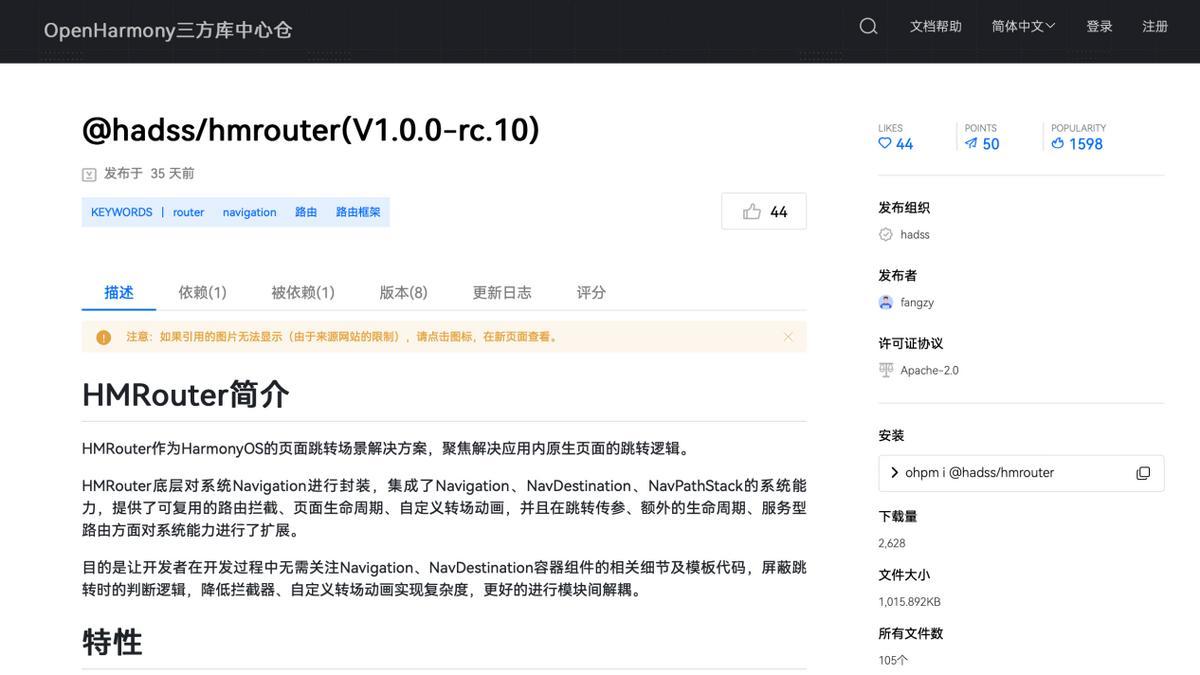The height and width of the screenshot is (675, 1200).
Task: Click the 路由框架 keyword tag
Action: pyautogui.click(x=358, y=212)
